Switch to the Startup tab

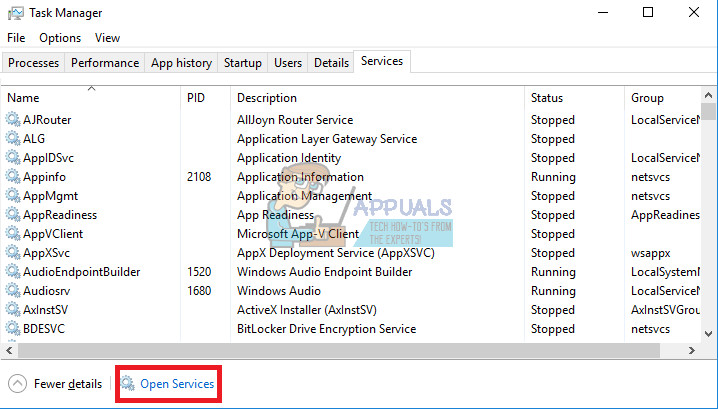coord(243,63)
